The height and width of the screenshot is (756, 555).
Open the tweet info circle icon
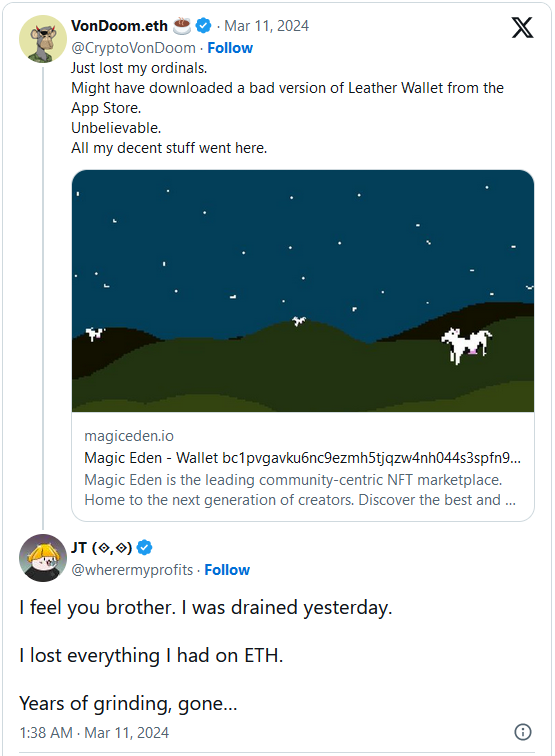coord(523,732)
